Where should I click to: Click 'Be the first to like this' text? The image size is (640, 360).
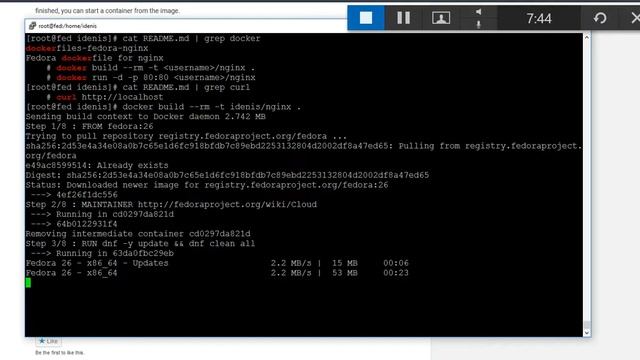pyautogui.click(x=60, y=353)
